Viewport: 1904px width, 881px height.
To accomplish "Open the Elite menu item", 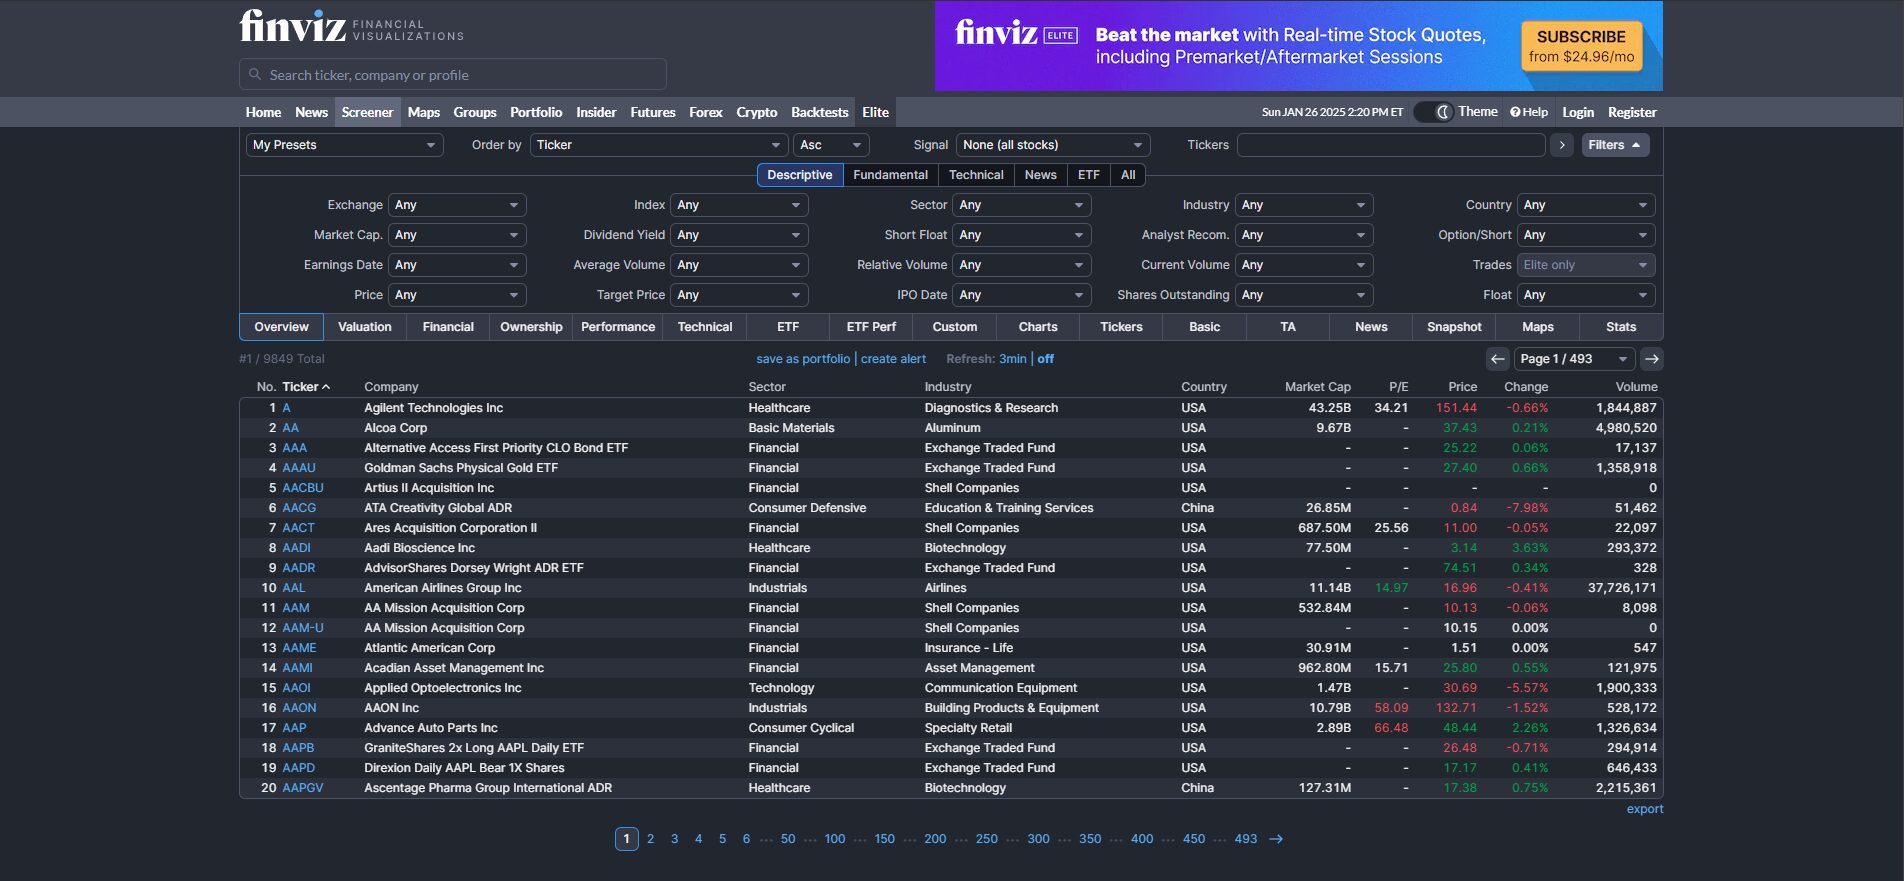I will (875, 112).
